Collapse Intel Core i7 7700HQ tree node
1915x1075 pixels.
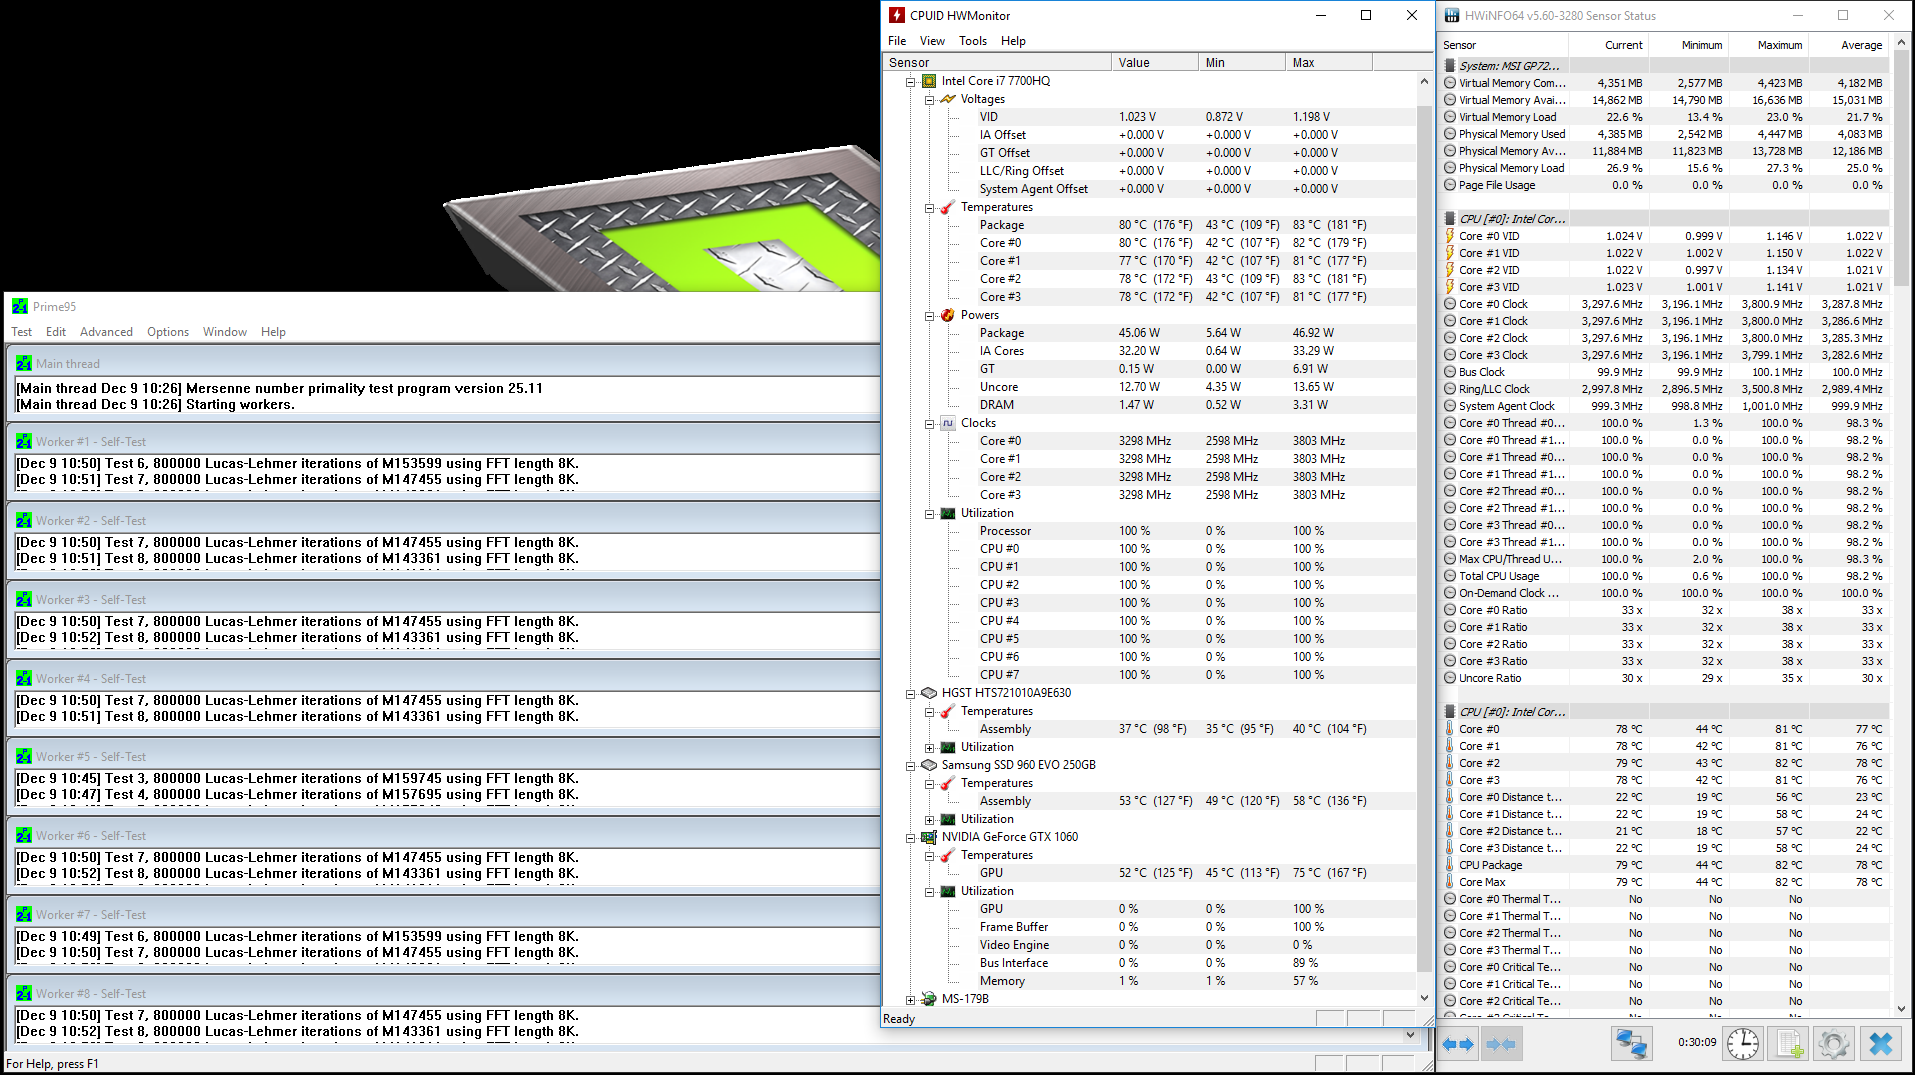pos(911,82)
